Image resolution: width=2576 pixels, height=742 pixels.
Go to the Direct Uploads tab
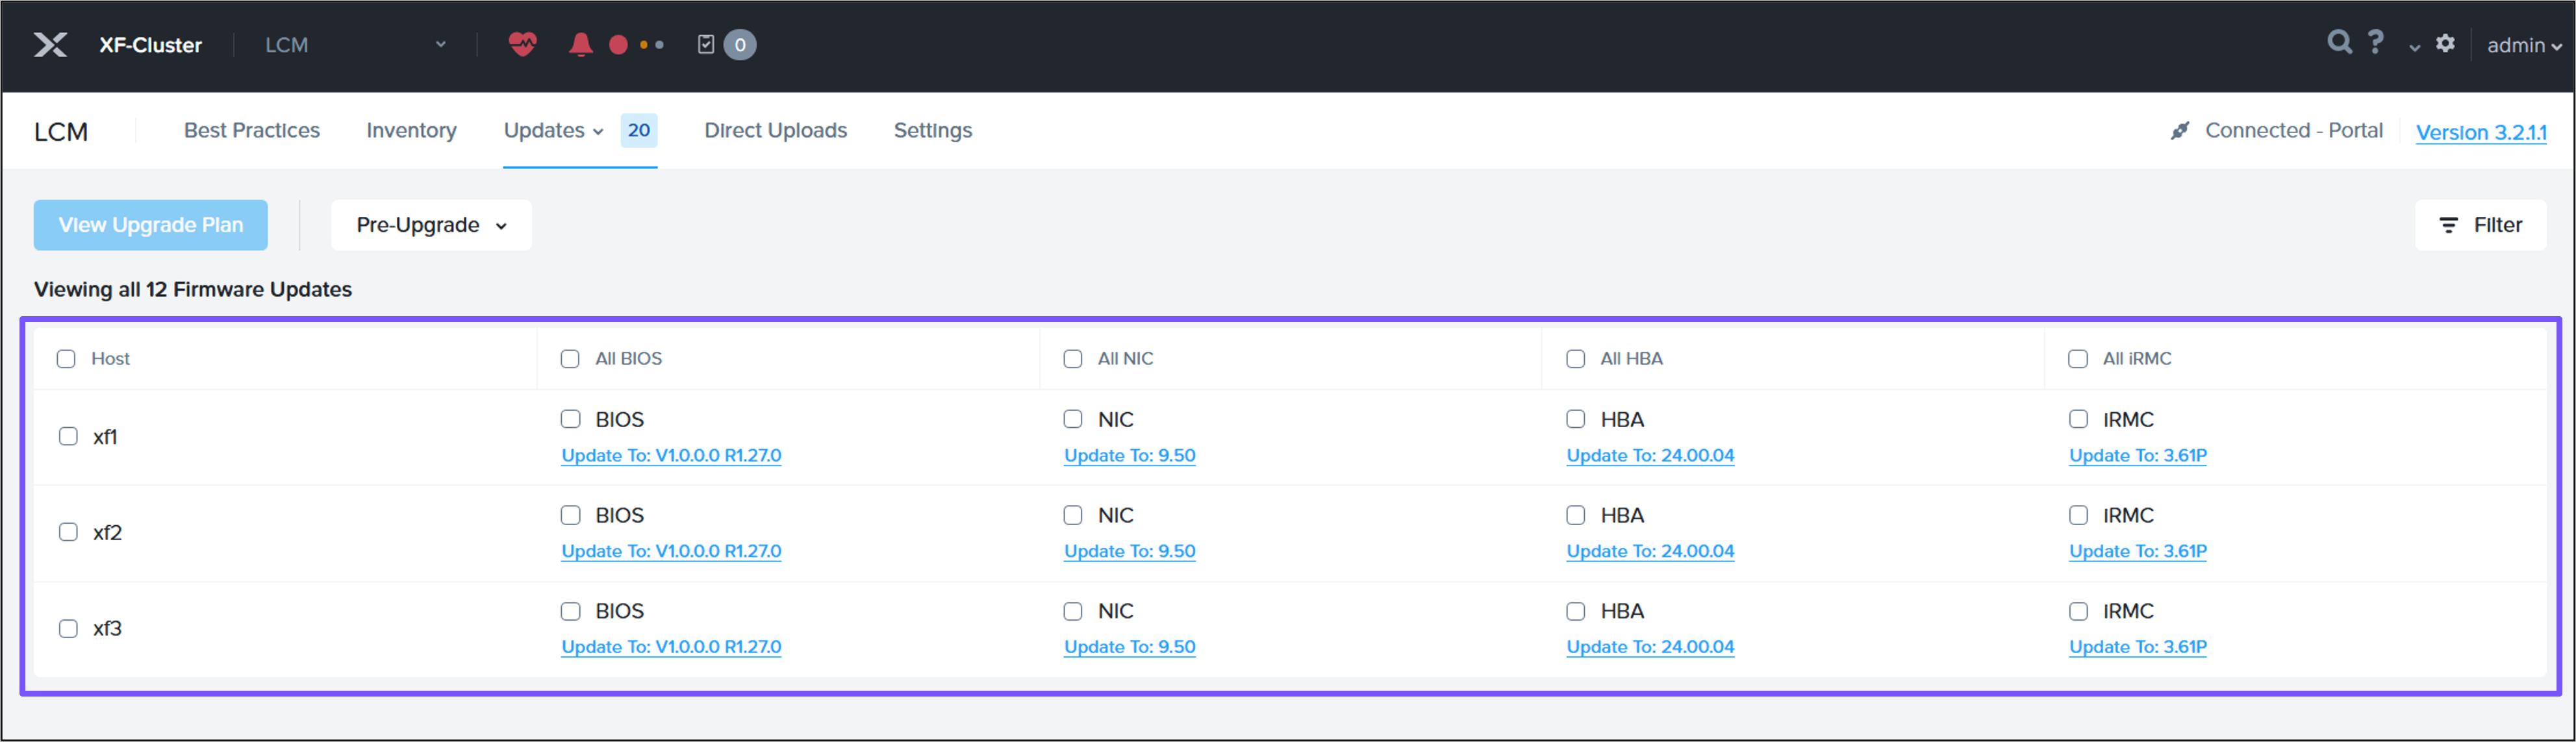pos(775,131)
